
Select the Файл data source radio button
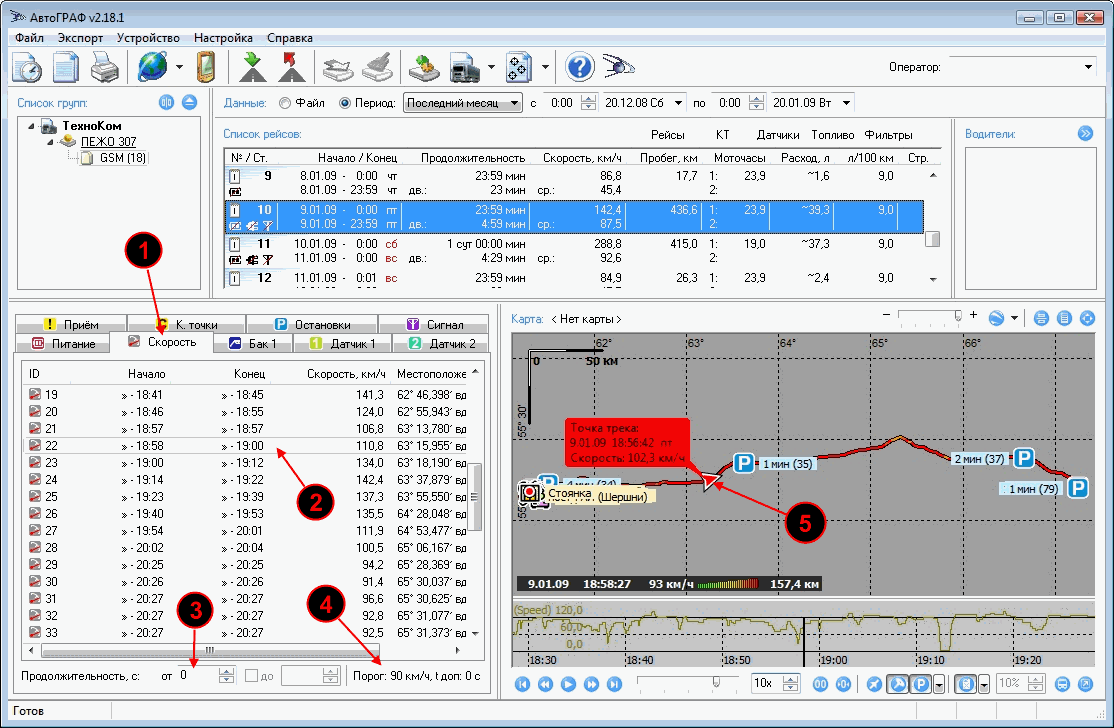(x=285, y=103)
